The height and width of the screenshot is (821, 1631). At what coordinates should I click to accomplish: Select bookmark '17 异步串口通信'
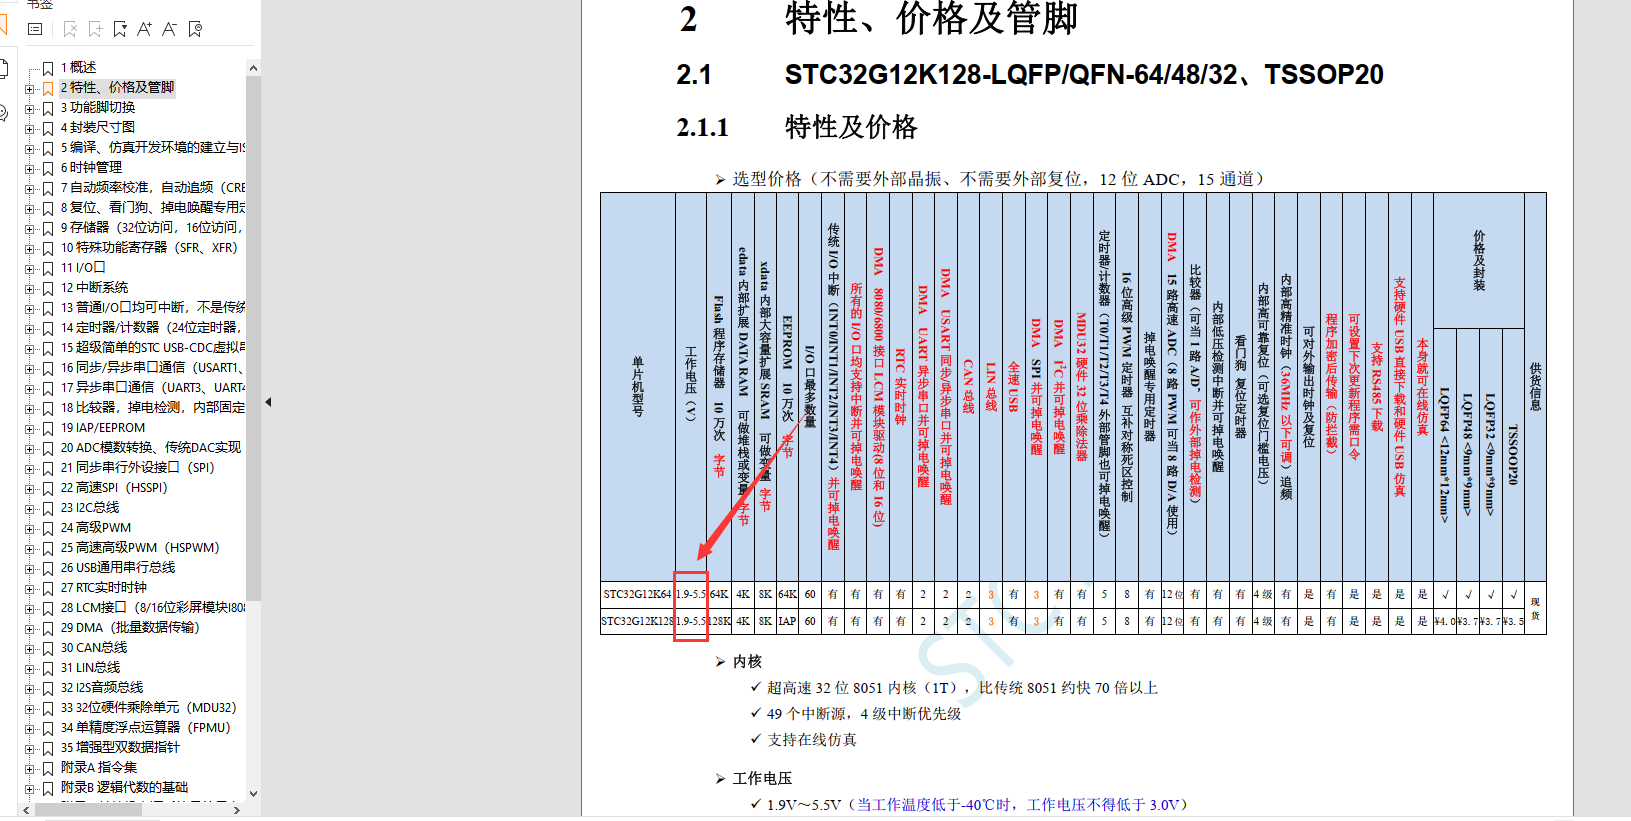click(152, 387)
